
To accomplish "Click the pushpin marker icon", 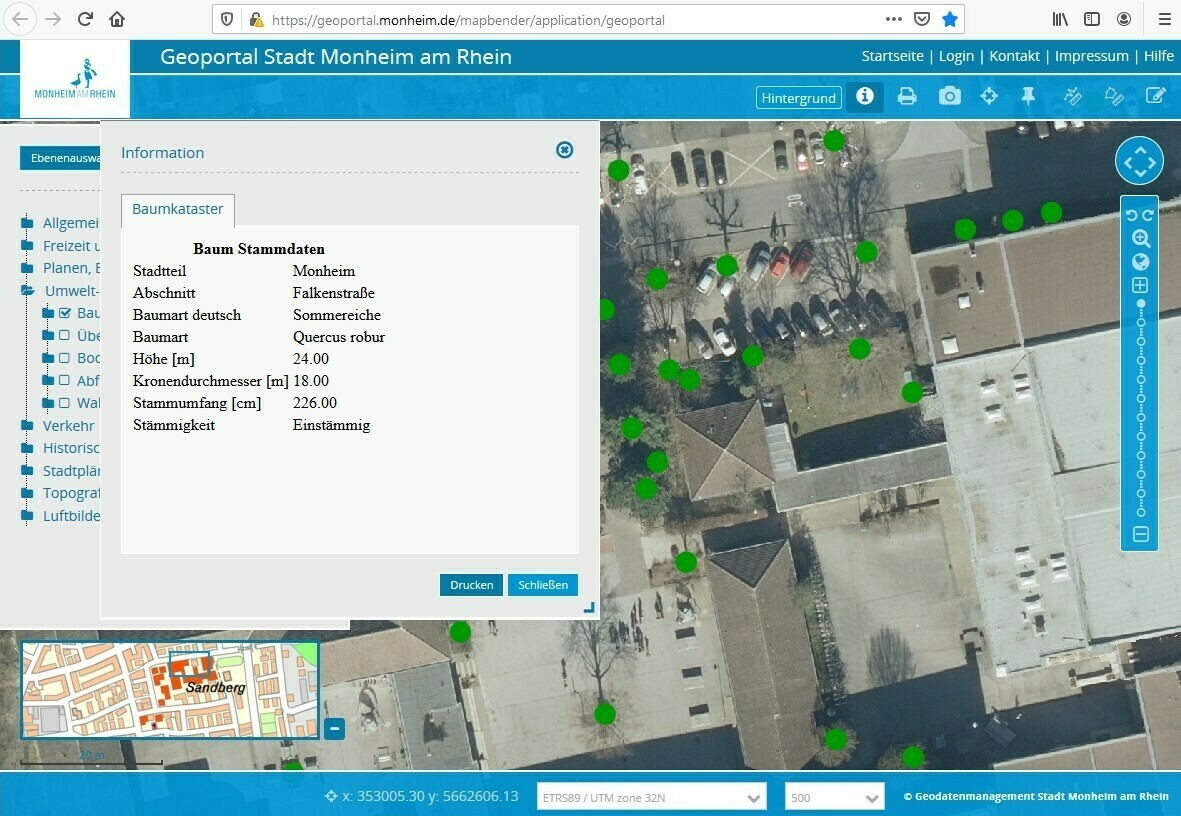I will point(1029,97).
